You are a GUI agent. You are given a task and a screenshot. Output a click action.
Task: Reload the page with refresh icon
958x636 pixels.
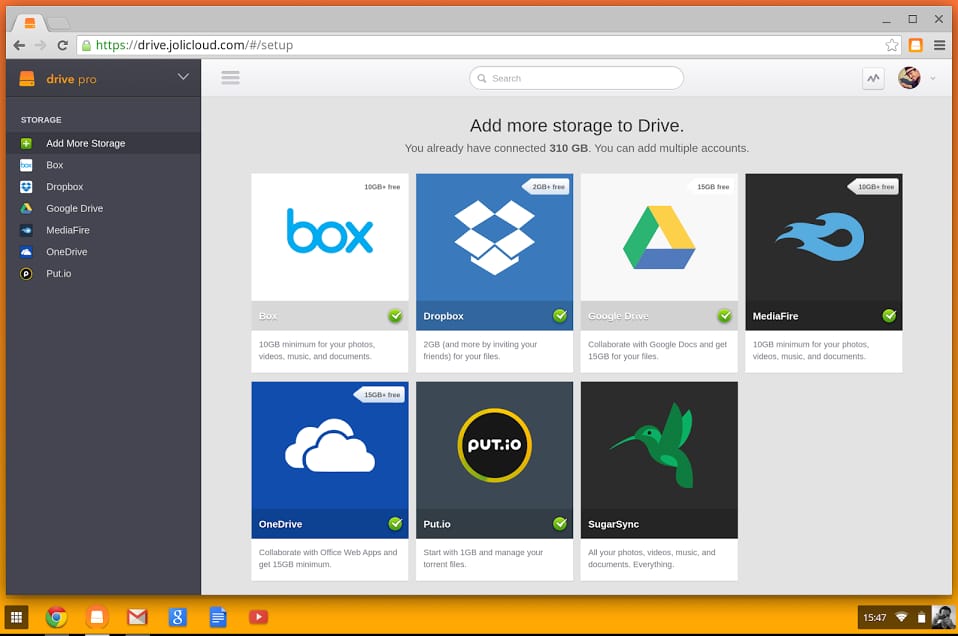[62, 45]
